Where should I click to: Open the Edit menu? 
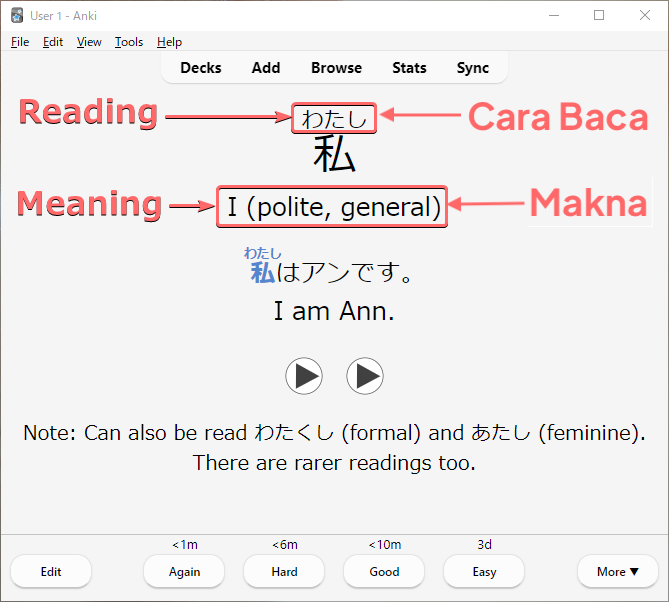(x=53, y=42)
